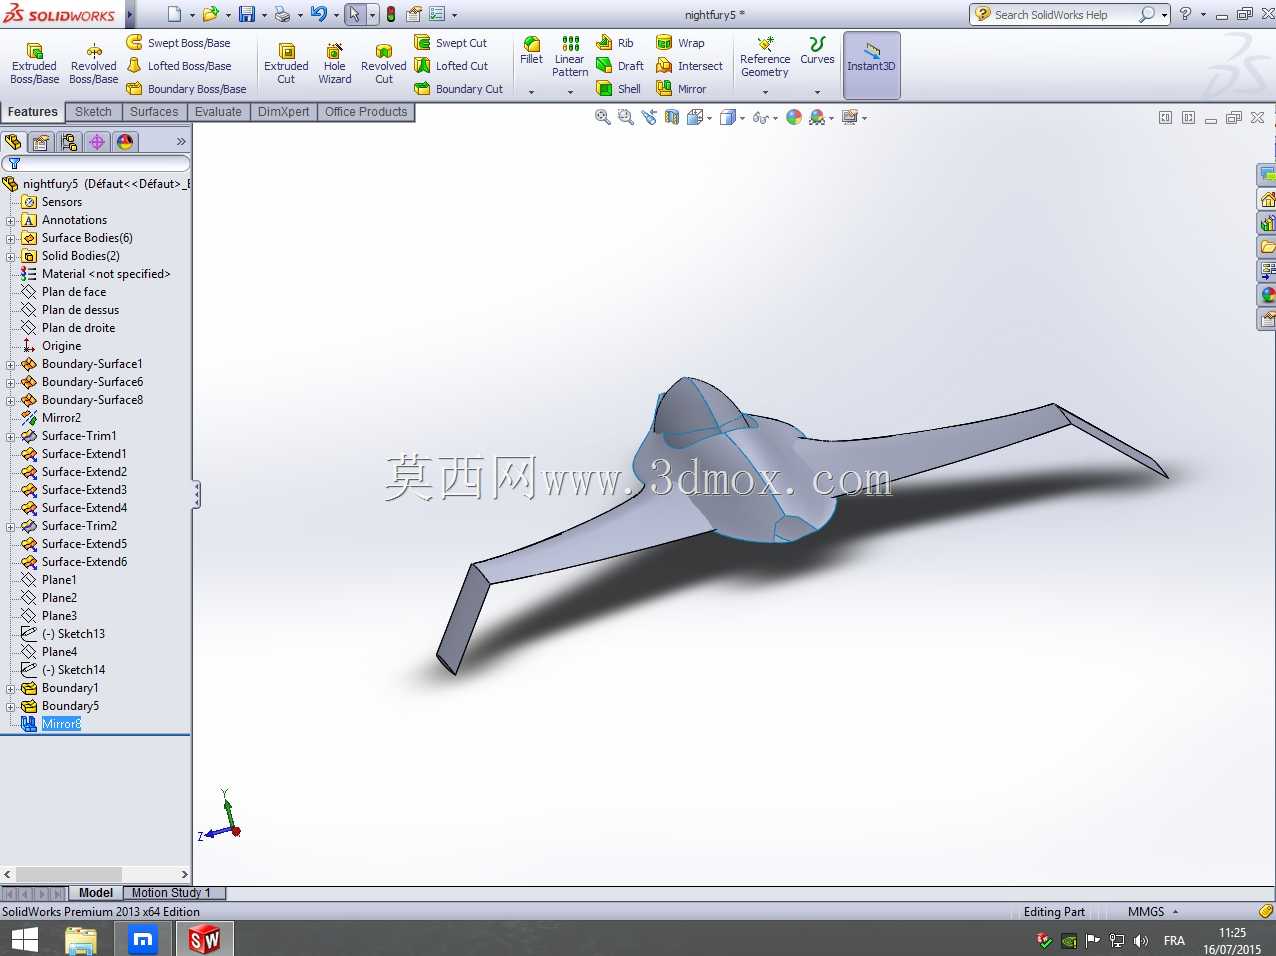Open units dropdown next to MMGS
This screenshot has width=1276, height=956.
pos(1176,912)
